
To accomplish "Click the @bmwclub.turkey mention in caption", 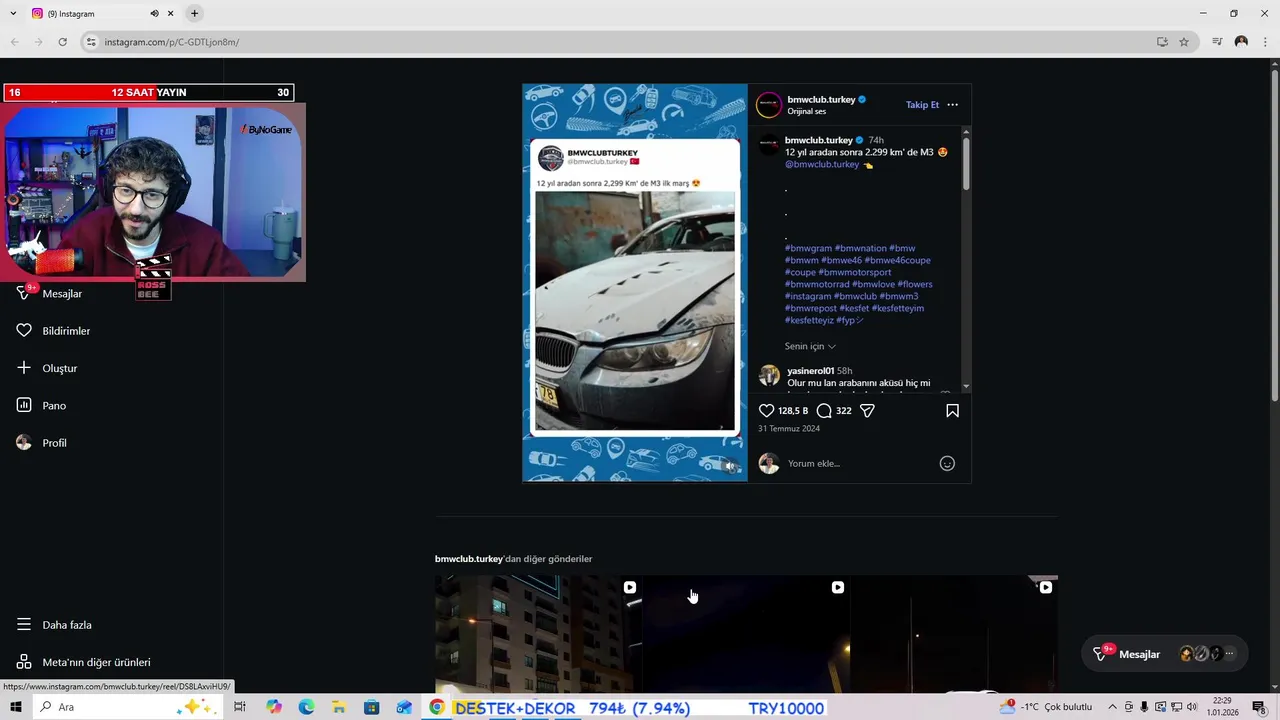I will (x=822, y=164).
